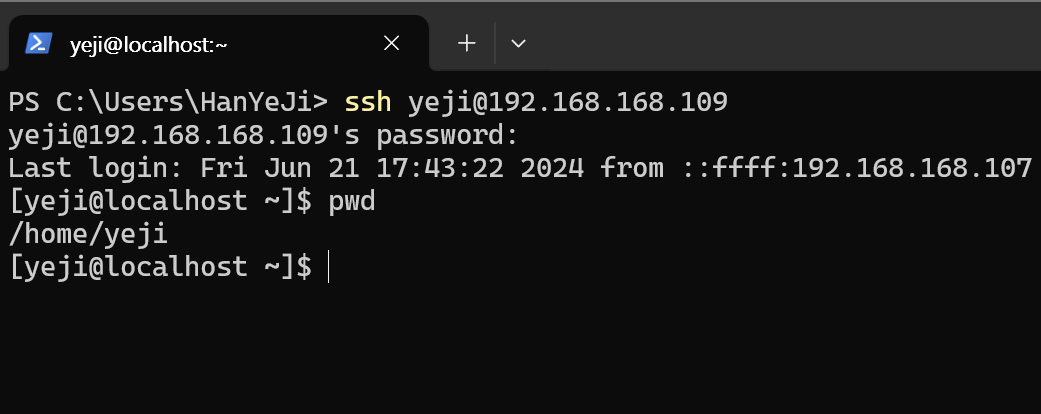Click the pwd command text

pos(352,202)
